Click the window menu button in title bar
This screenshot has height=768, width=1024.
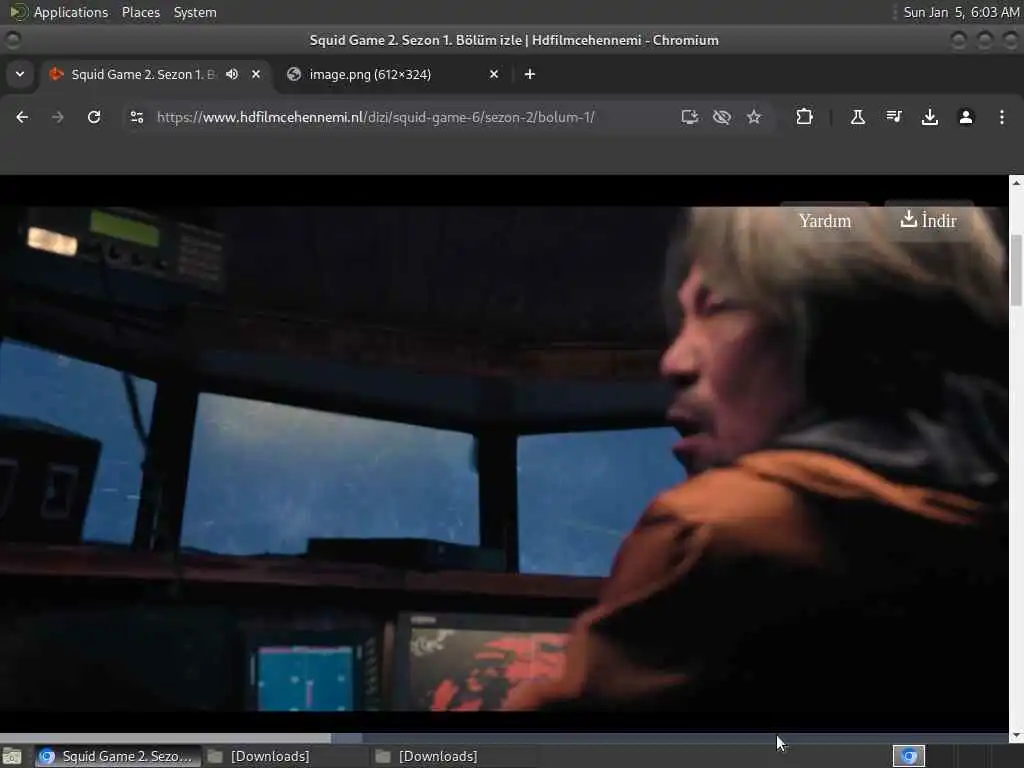coord(13,40)
